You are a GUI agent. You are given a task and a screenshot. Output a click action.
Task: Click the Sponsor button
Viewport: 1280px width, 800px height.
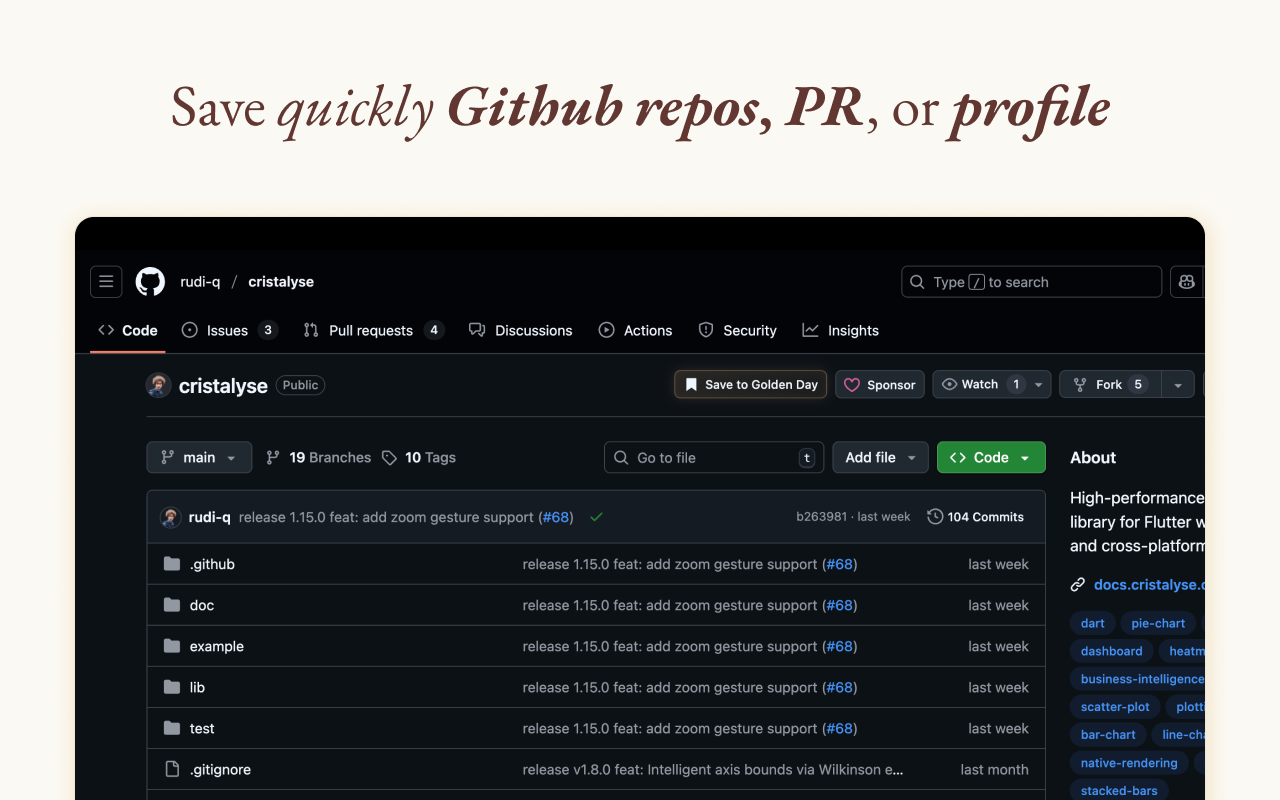tap(880, 385)
